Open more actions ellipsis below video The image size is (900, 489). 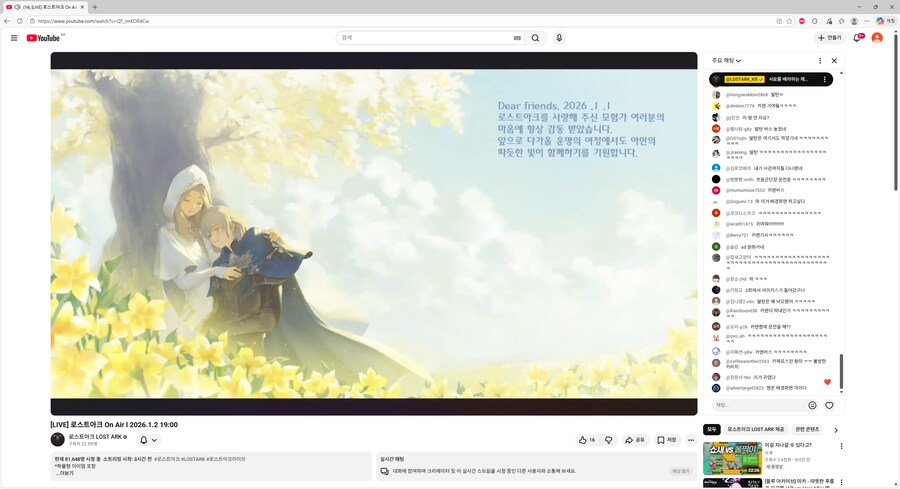(690, 440)
